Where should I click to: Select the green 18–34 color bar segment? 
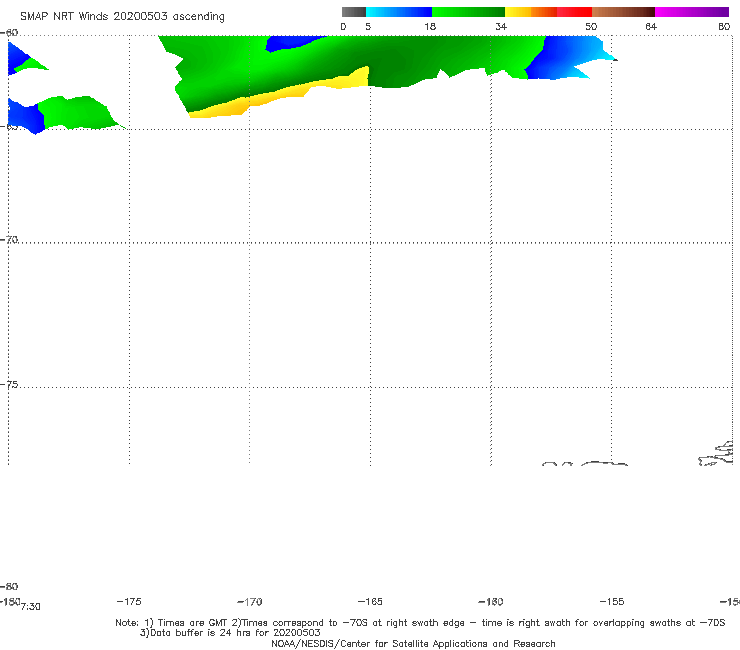tap(468, 12)
